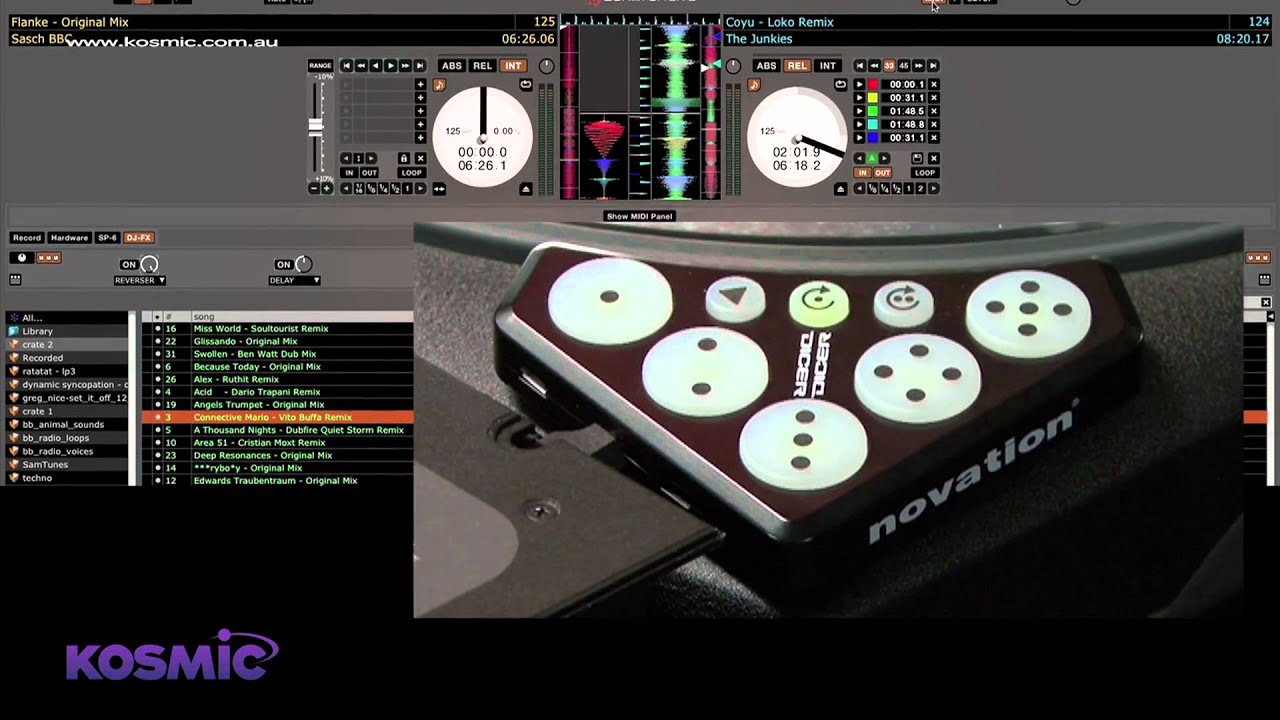Go to previous loop slot on left deck
Image resolution: width=1280 pixels, height=720 pixels.
tap(346, 158)
